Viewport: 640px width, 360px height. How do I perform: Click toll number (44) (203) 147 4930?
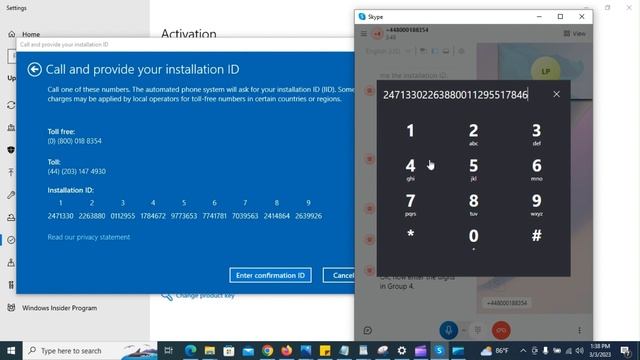pos(77,171)
